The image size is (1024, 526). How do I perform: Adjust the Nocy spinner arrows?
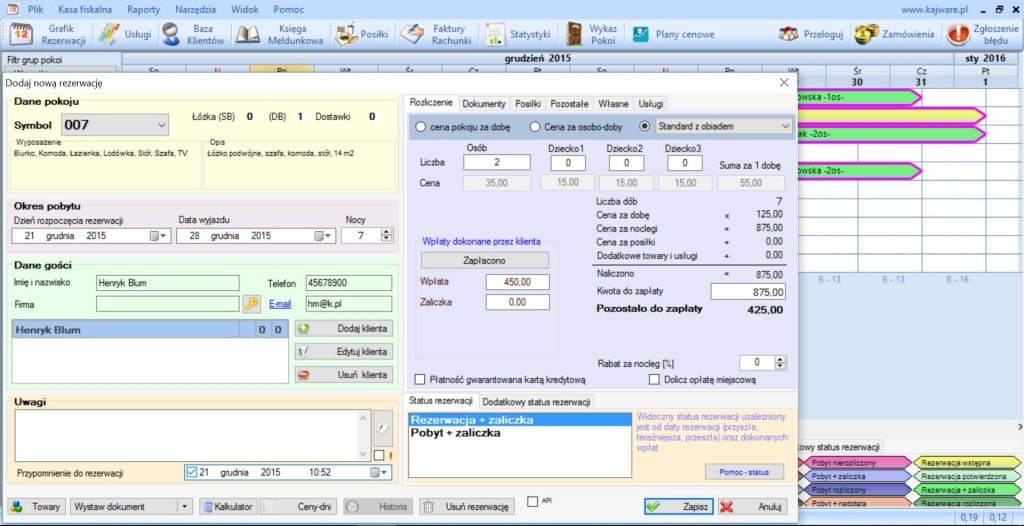387,236
